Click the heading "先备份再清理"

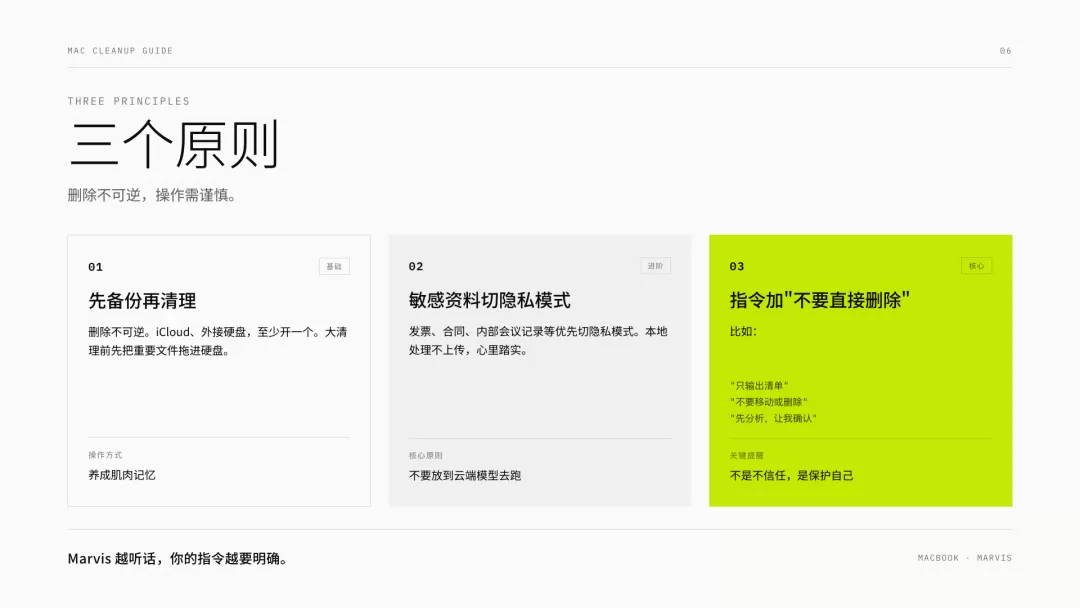142,301
